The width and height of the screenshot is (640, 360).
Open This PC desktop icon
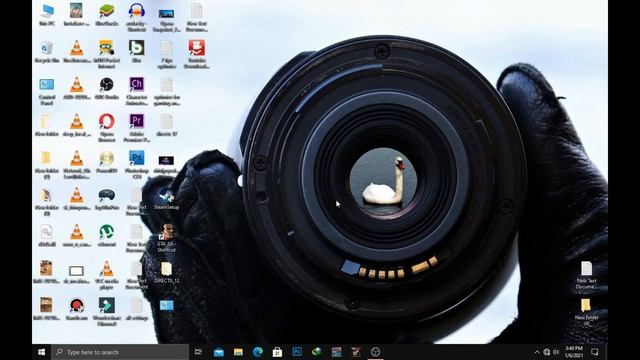[x=47, y=15]
